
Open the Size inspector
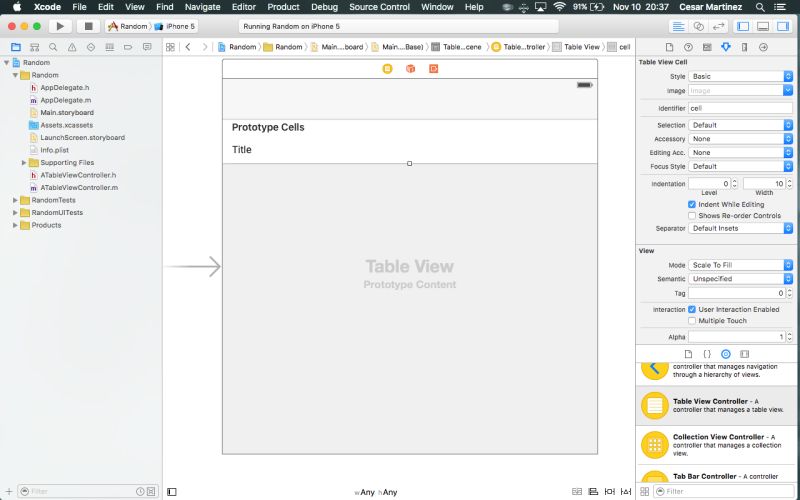click(744, 47)
